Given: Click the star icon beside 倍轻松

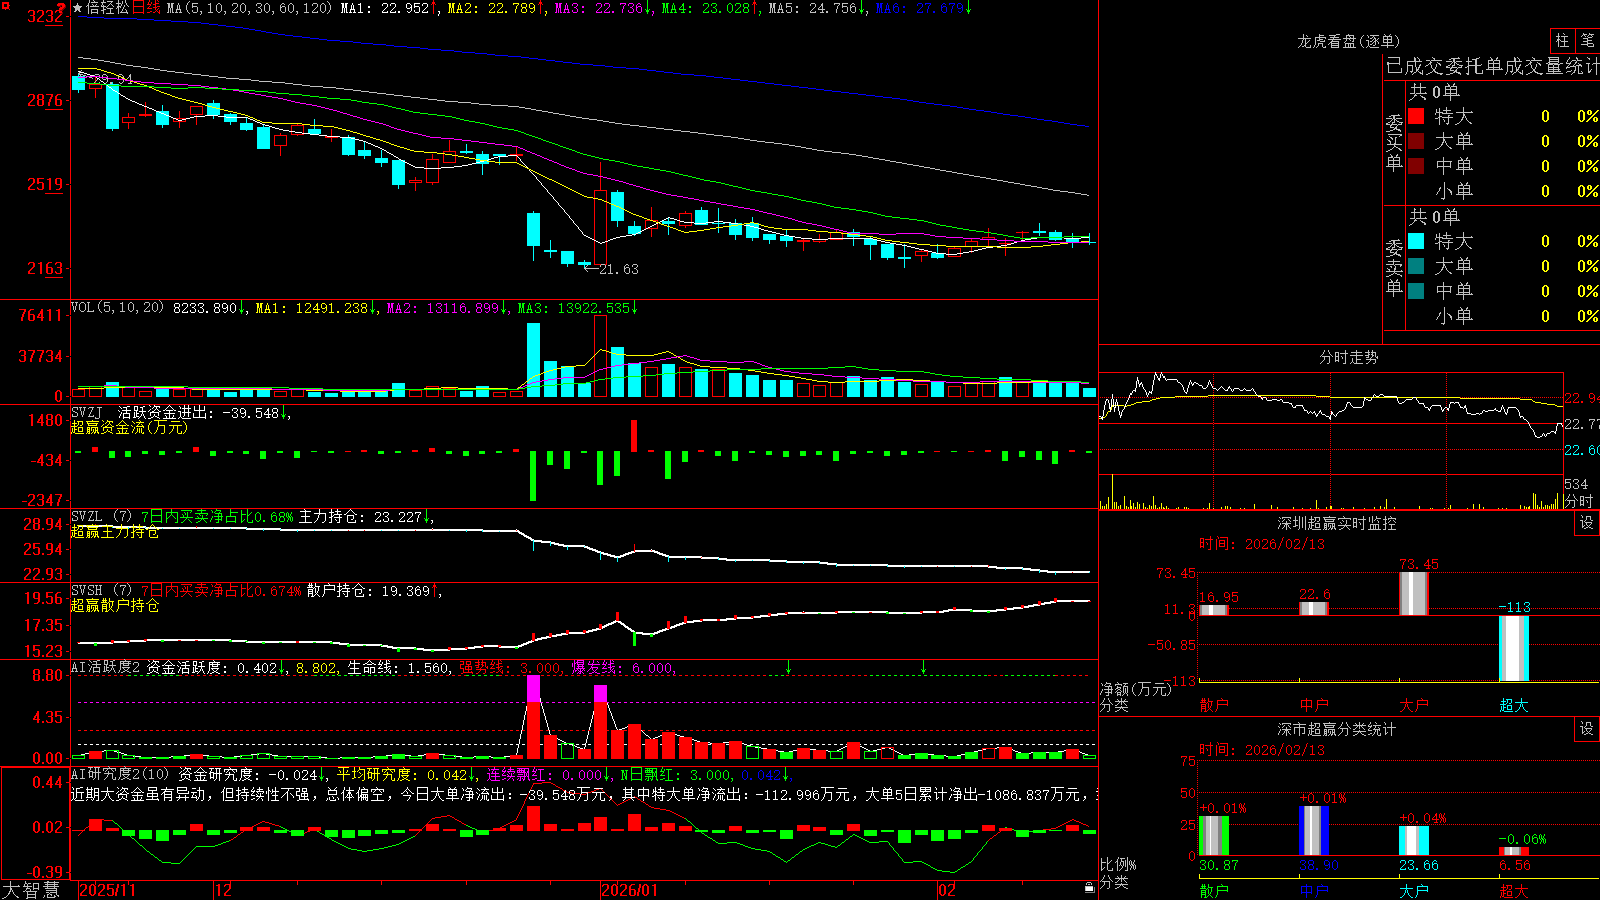Looking at the screenshot, I should point(78,8).
